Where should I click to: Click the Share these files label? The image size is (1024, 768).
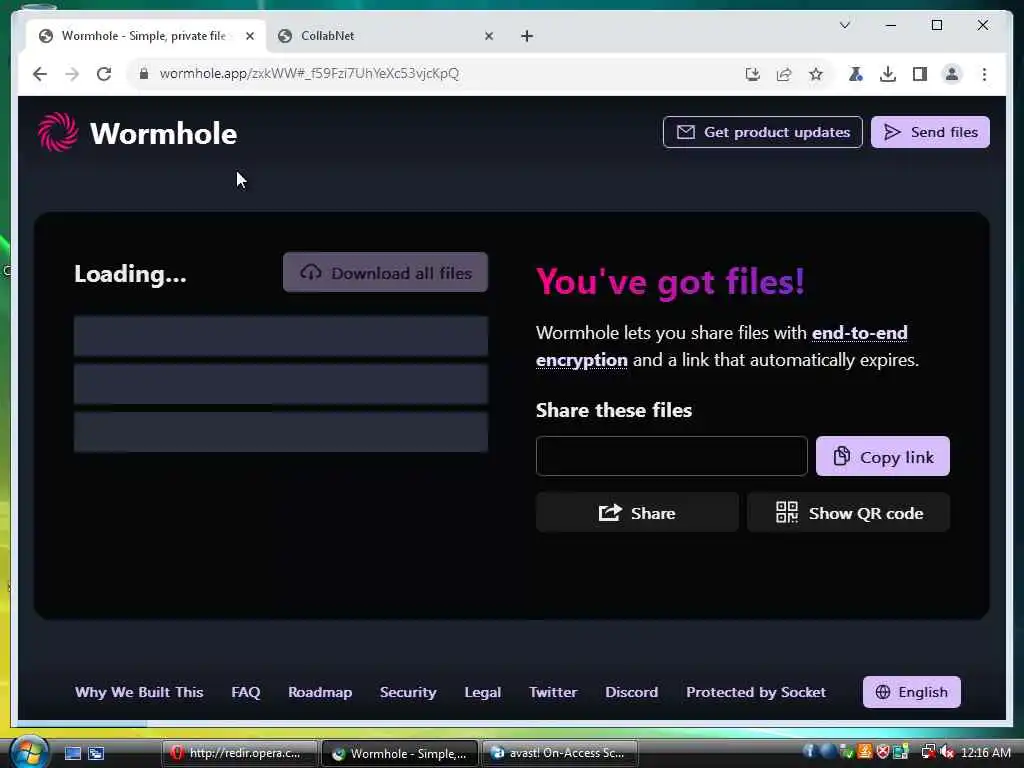click(x=614, y=410)
